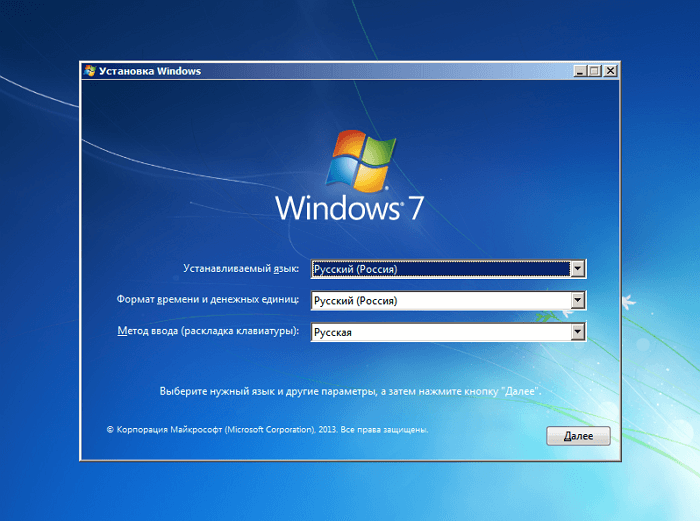Open the Формат времени и денежных единиц dropdown arrow

pos(577,300)
